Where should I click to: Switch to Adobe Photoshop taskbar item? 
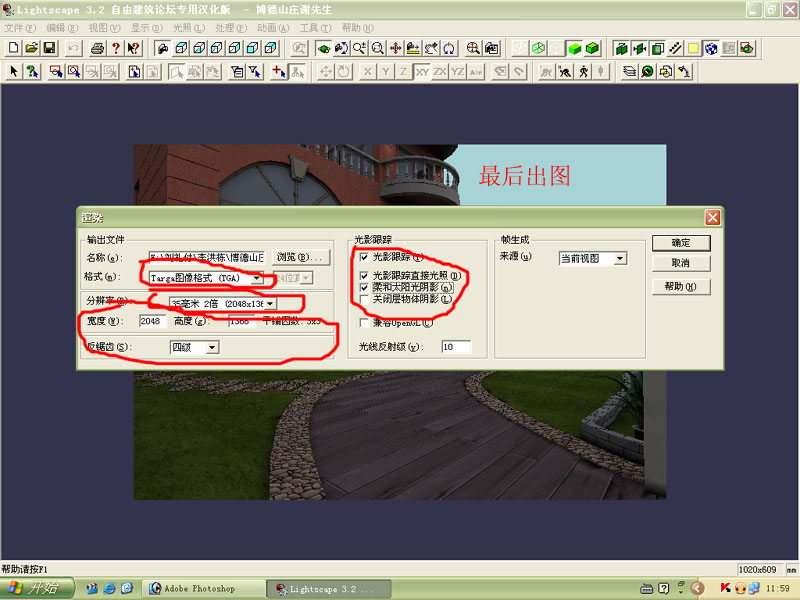click(204, 589)
